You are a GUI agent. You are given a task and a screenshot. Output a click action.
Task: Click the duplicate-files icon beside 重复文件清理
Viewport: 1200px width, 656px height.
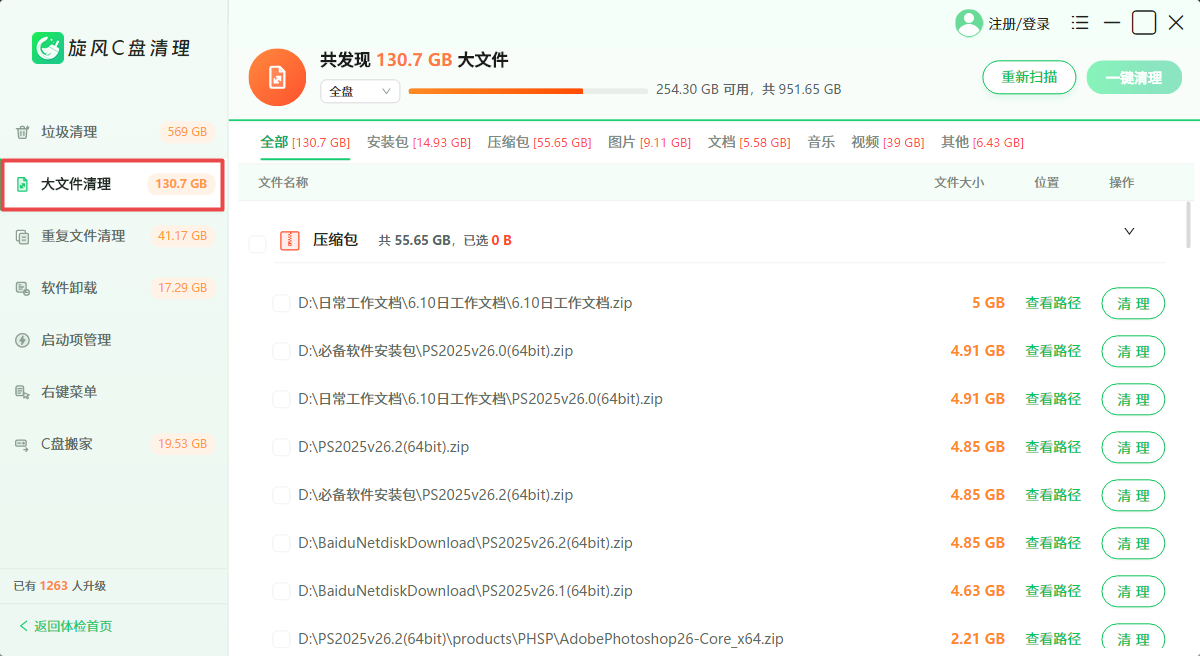coord(22,236)
